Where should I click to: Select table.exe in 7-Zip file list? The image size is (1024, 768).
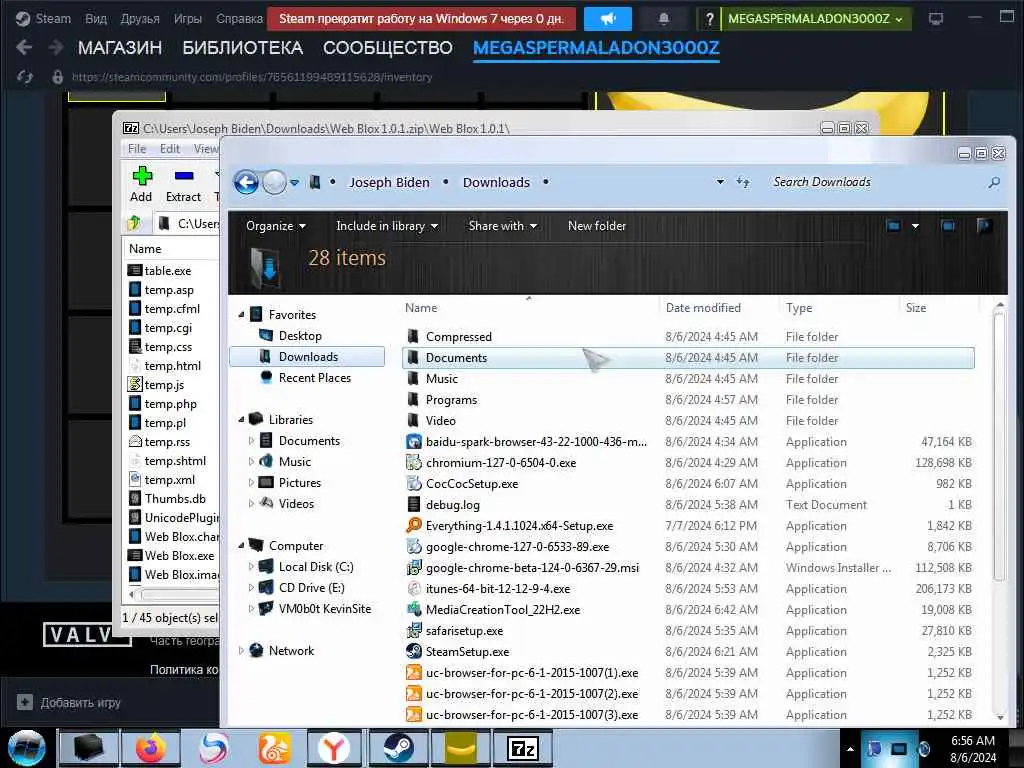(x=168, y=270)
